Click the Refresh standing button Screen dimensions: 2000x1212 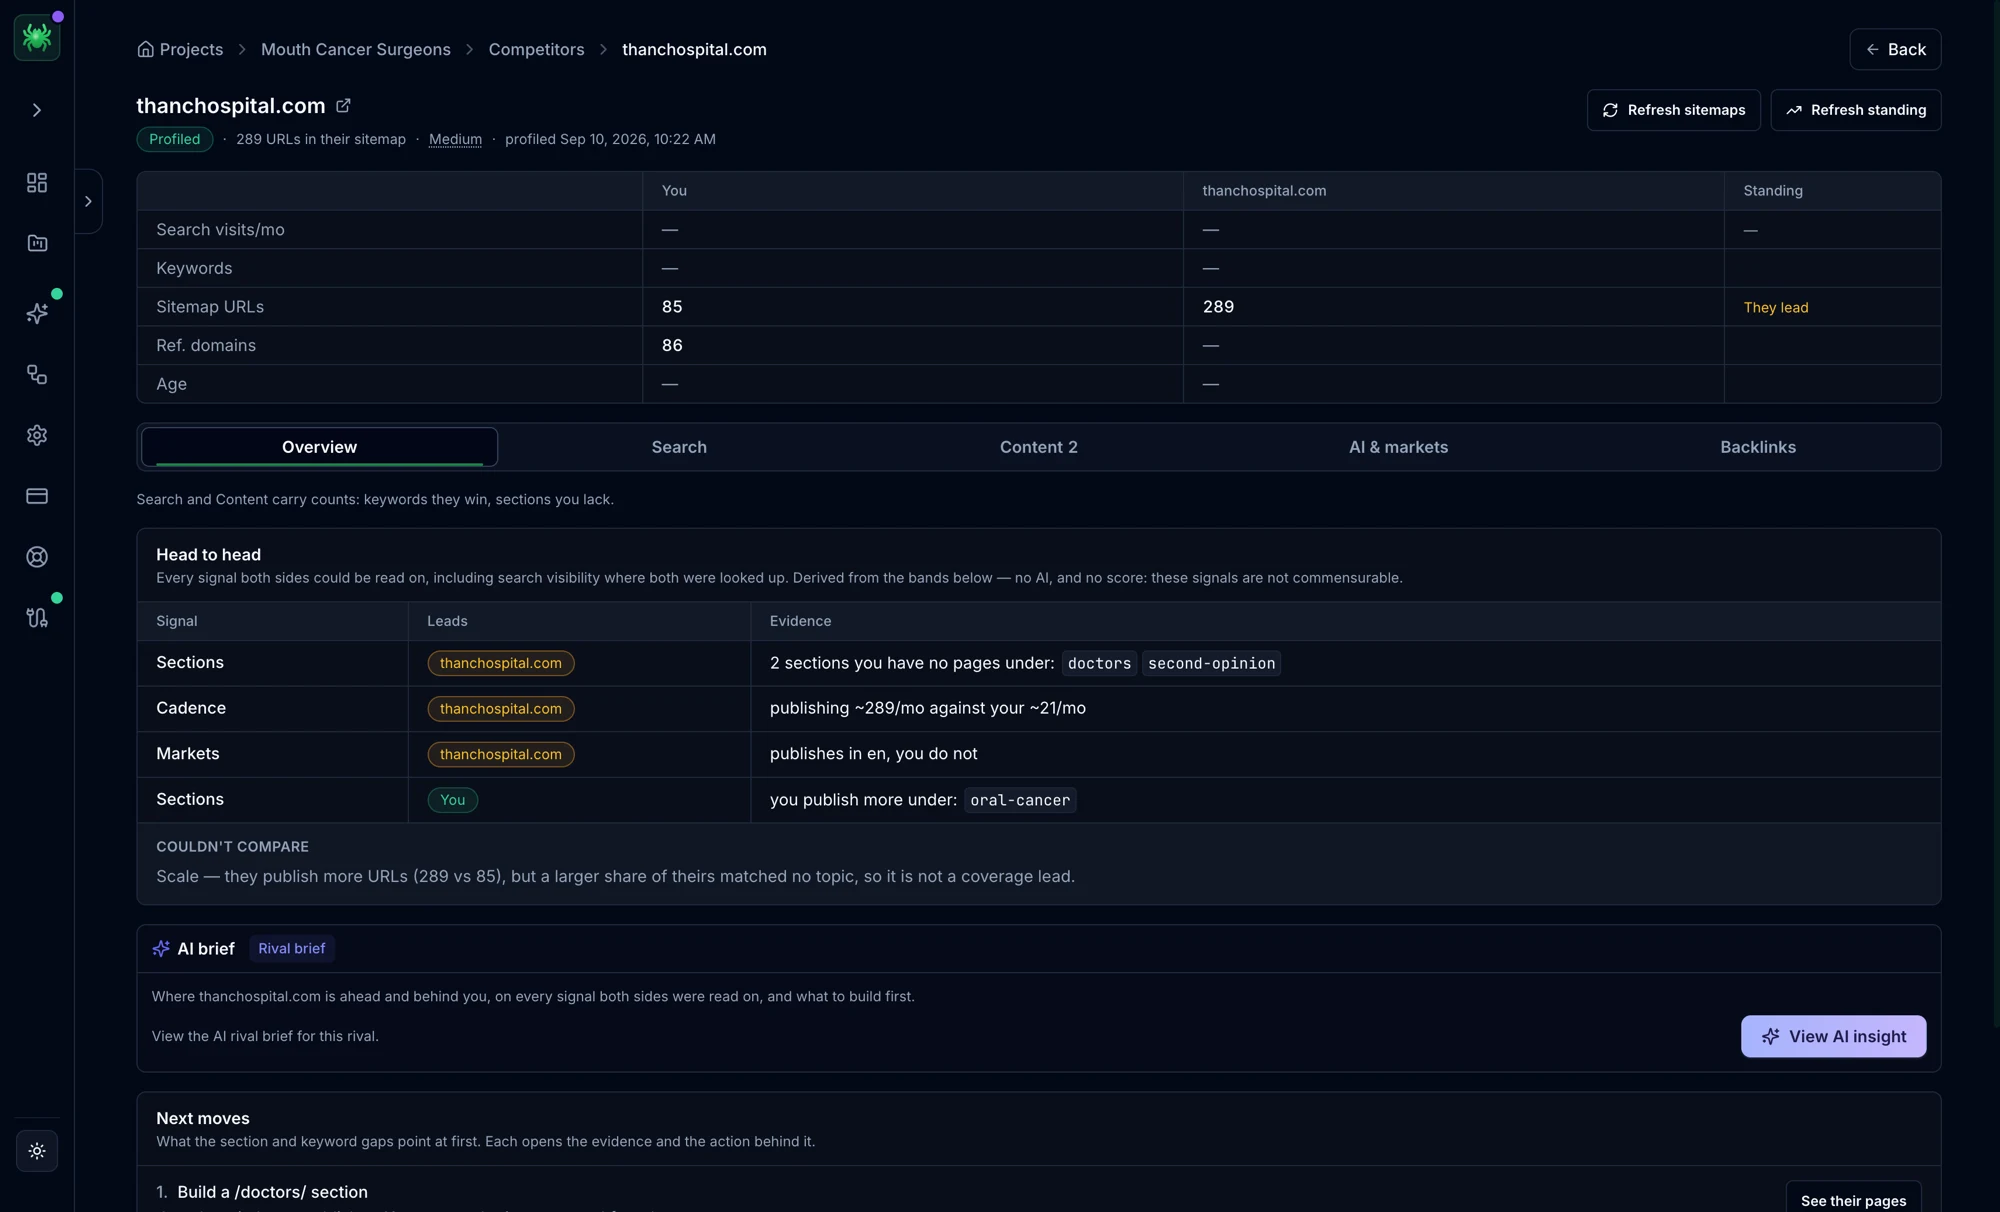click(x=1855, y=110)
